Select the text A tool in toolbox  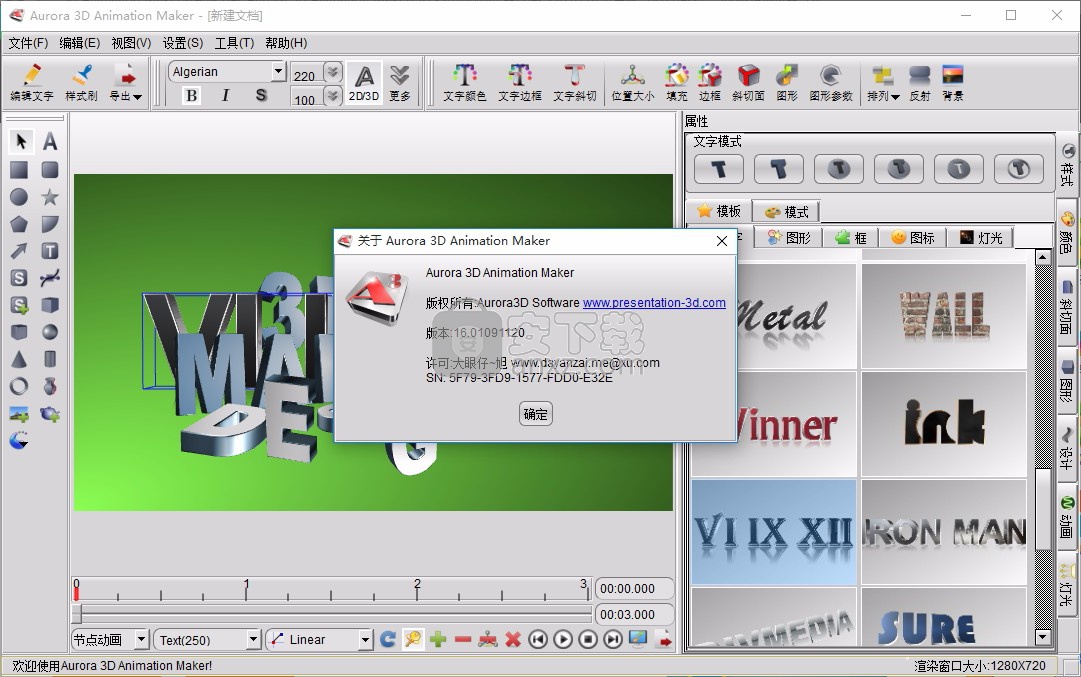50,141
